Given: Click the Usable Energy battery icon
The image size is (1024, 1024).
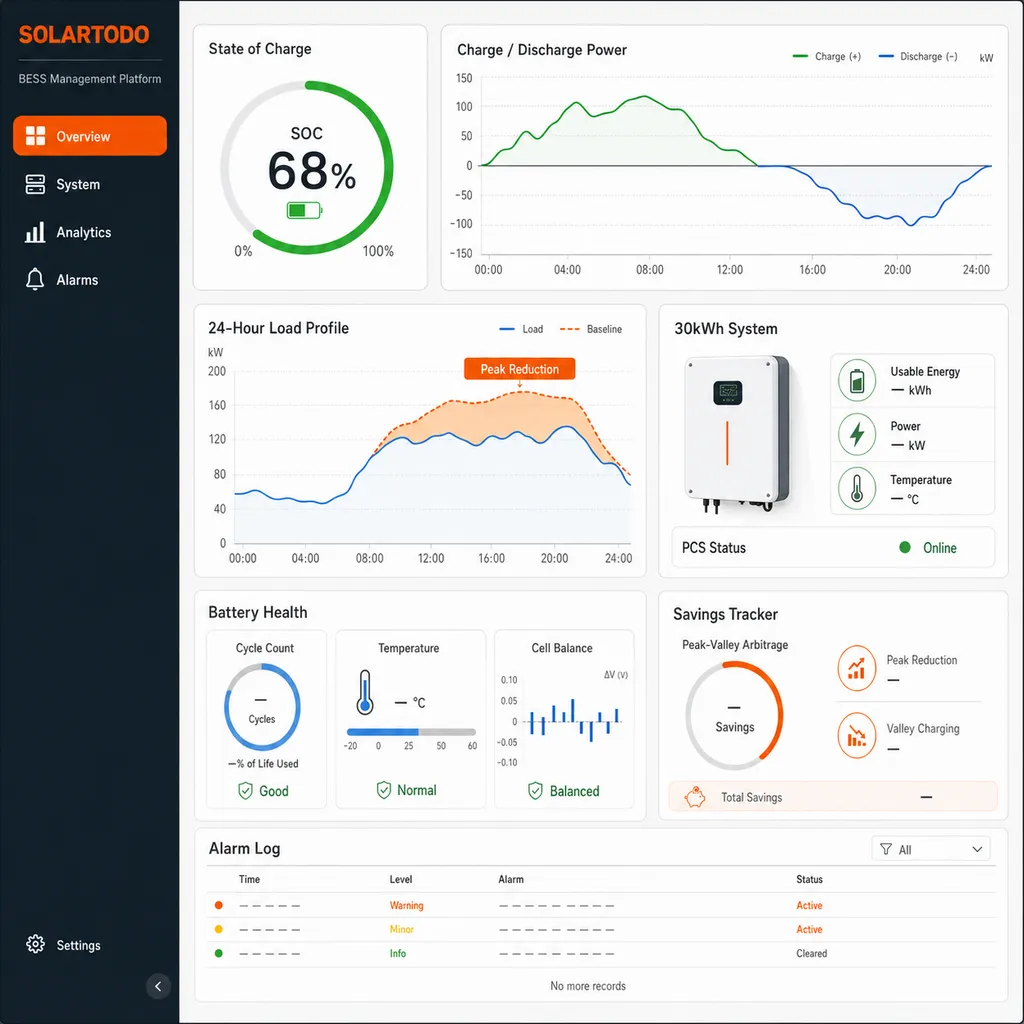Looking at the screenshot, I should [x=857, y=380].
